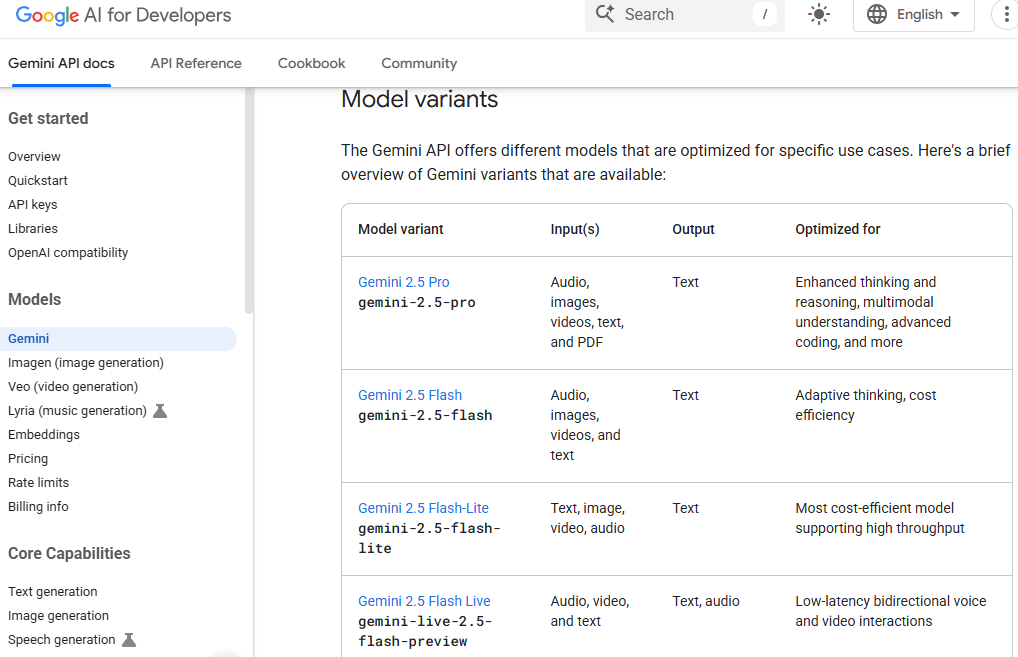Click the gemini-live-2.5-flash-preview model code
Viewport: 1018px width, 657px height.
tap(425, 631)
